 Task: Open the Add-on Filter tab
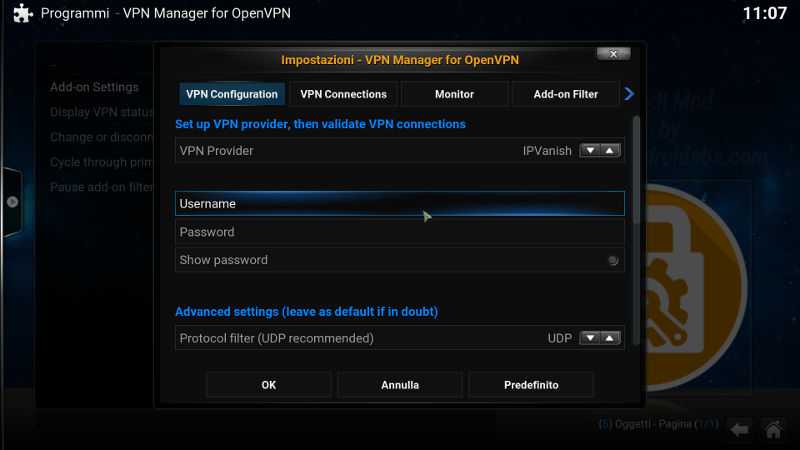565,94
